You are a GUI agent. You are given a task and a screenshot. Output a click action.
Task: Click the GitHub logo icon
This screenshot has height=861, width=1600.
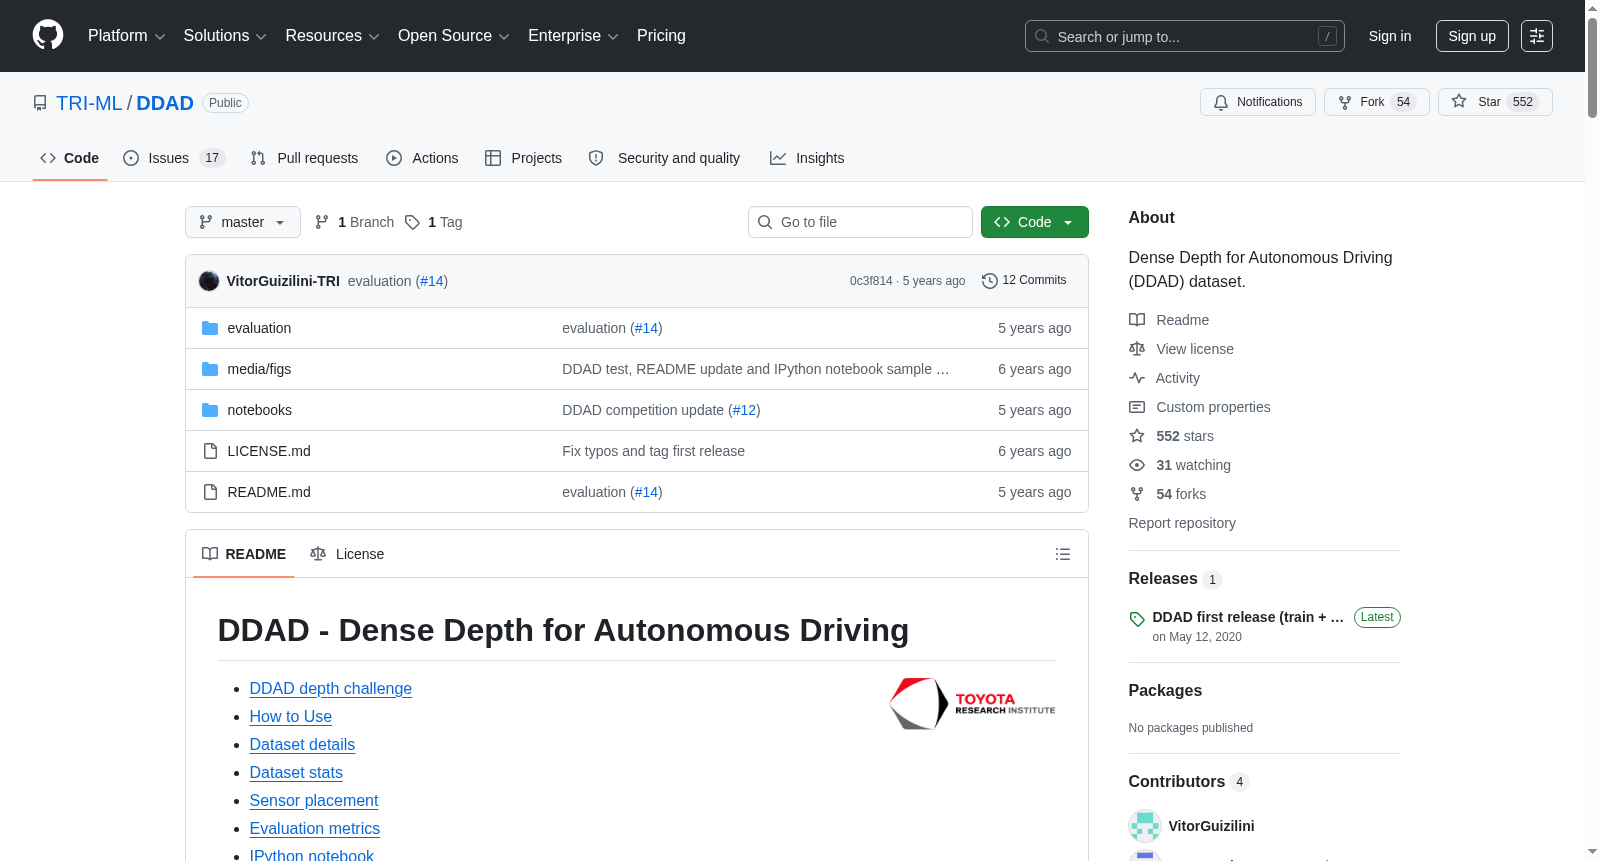tap(48, 35)
